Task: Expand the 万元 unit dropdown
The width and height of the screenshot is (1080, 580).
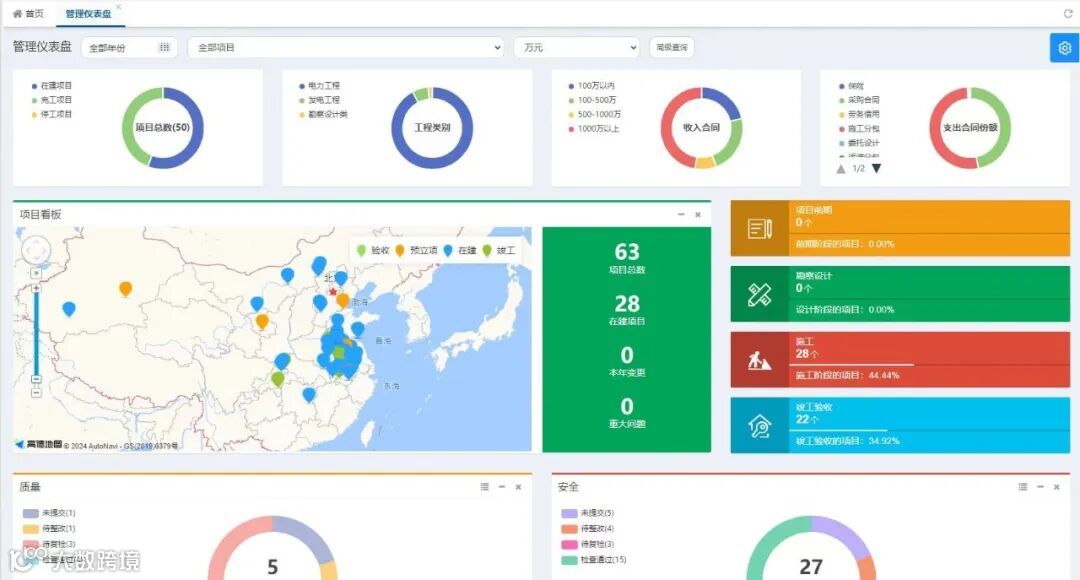Action: coord(577,48)
